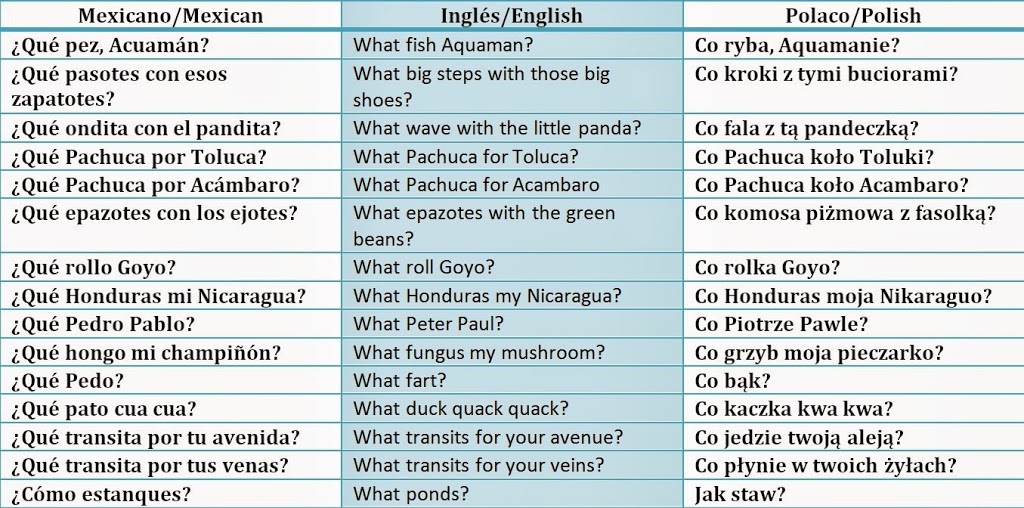
Task: Select the cell 'What fish Aquaman?'
Action: [x=512, y=46]
